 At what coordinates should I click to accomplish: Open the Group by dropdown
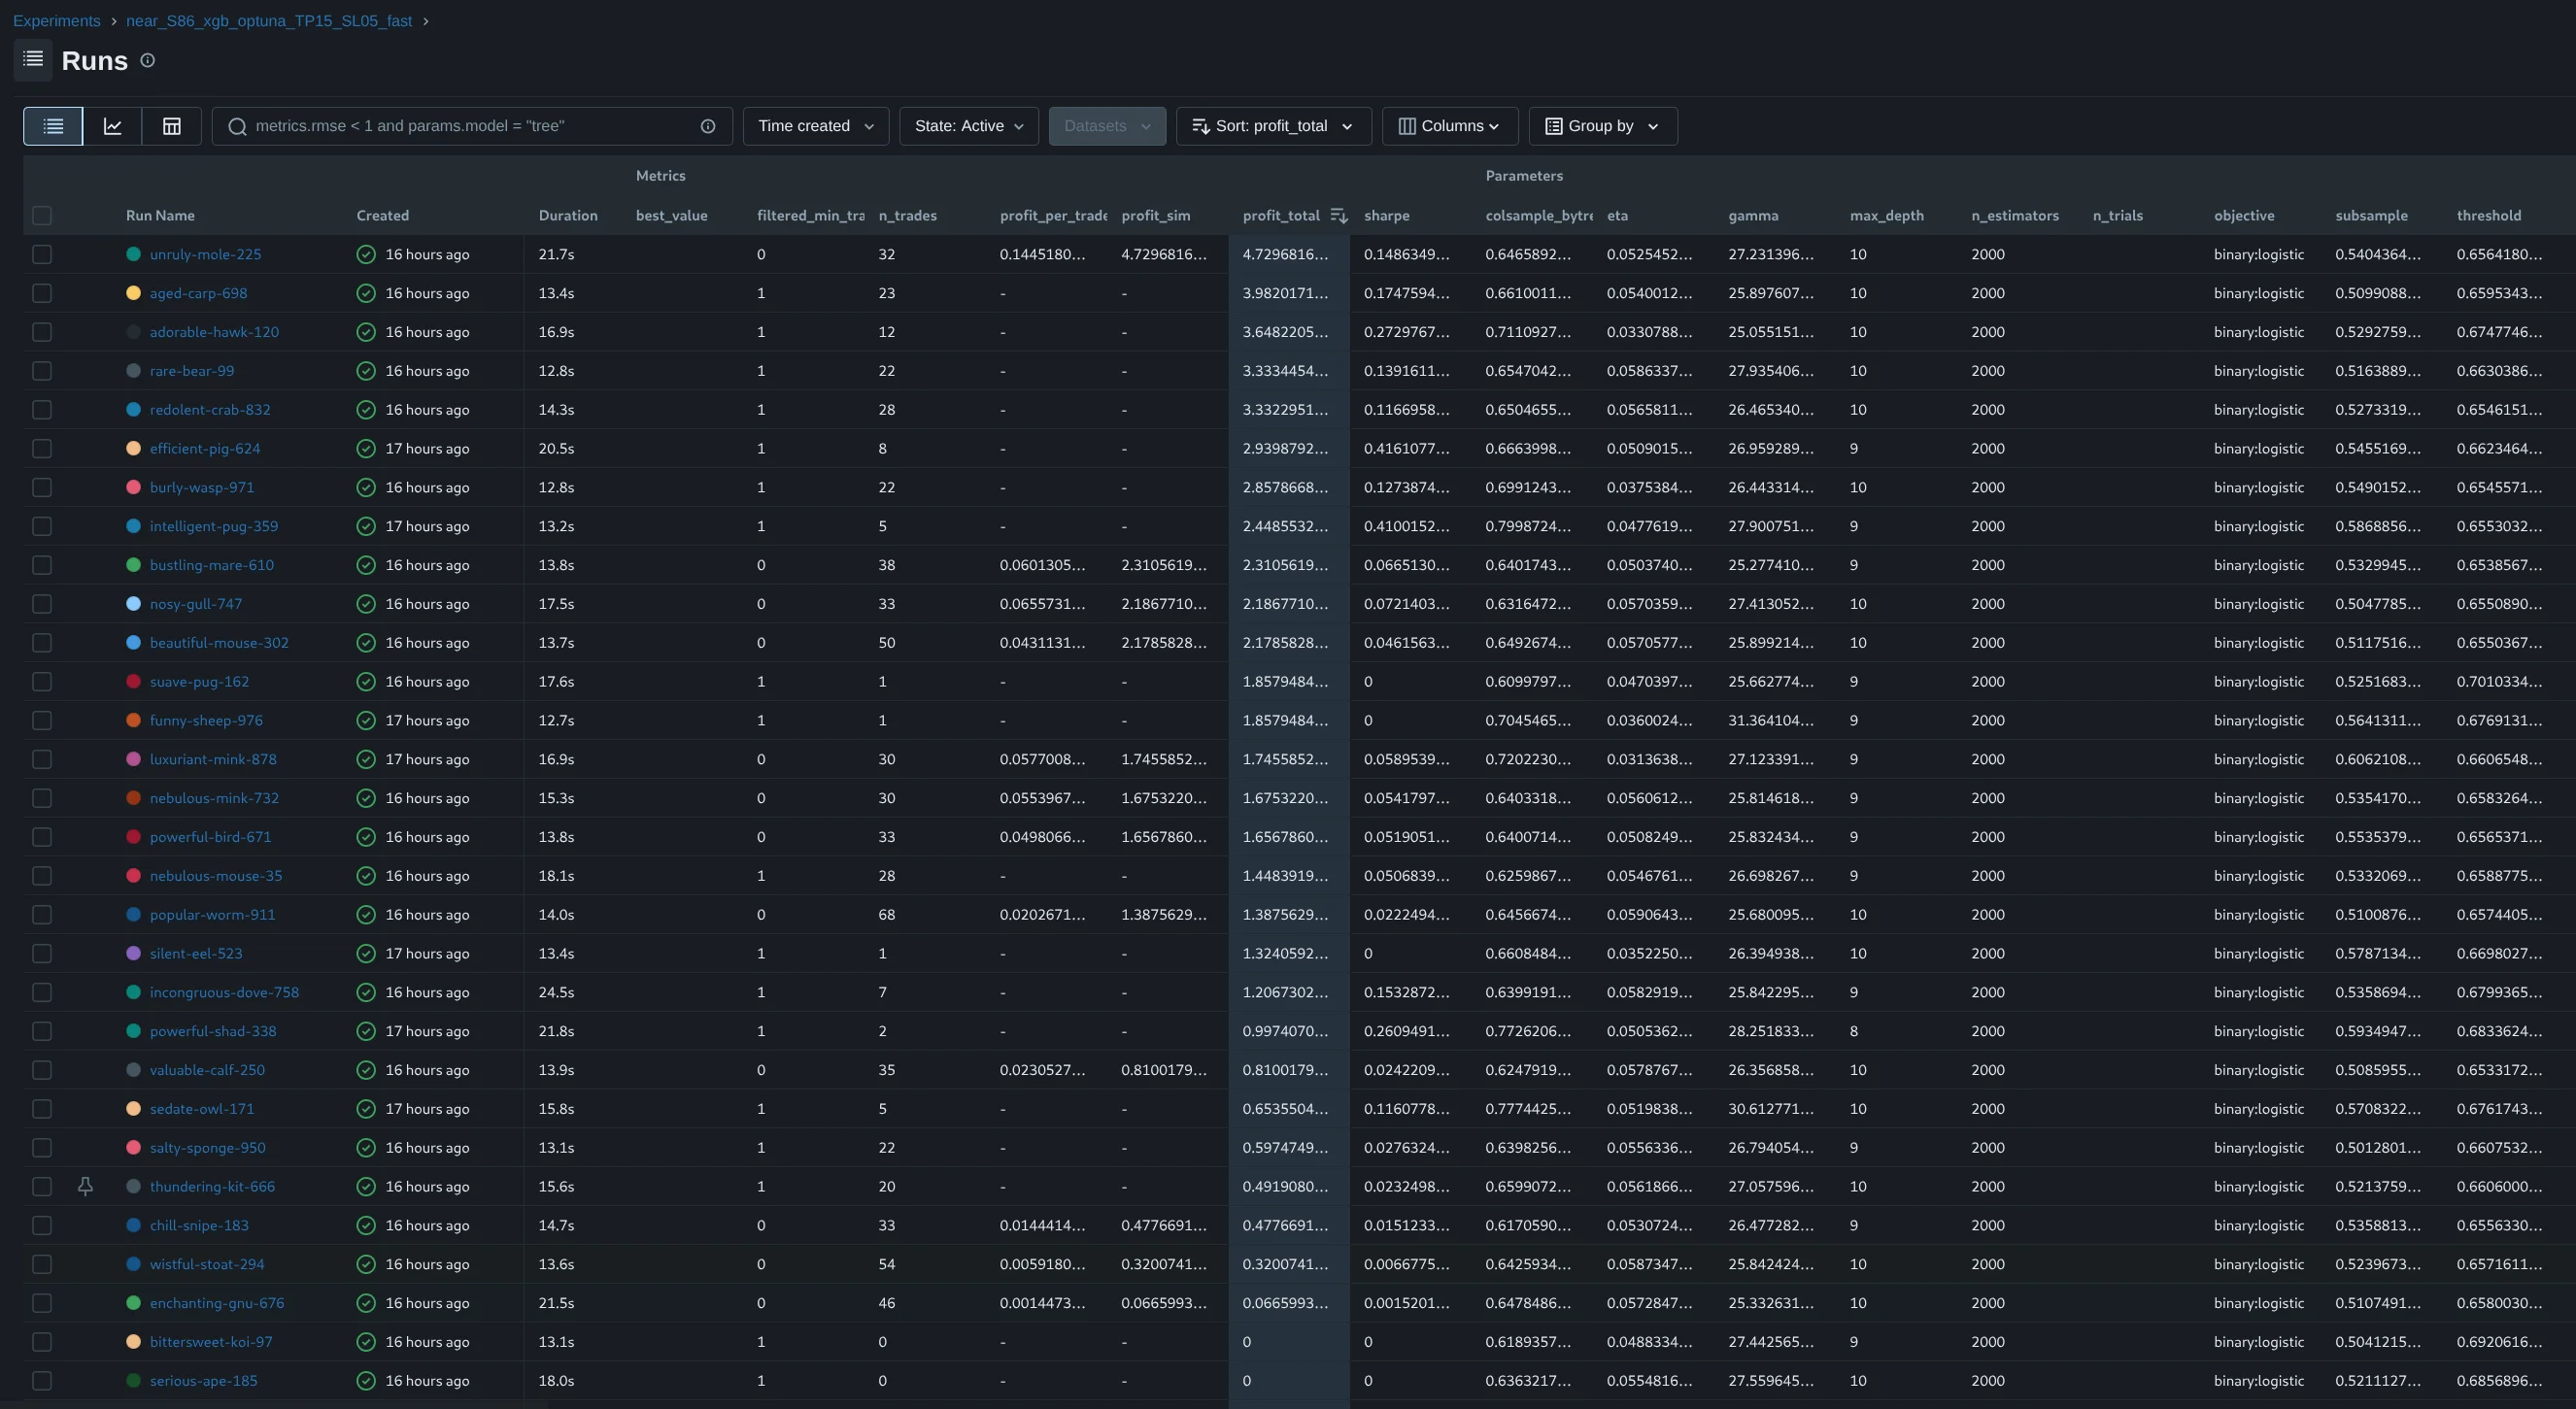1603,126
